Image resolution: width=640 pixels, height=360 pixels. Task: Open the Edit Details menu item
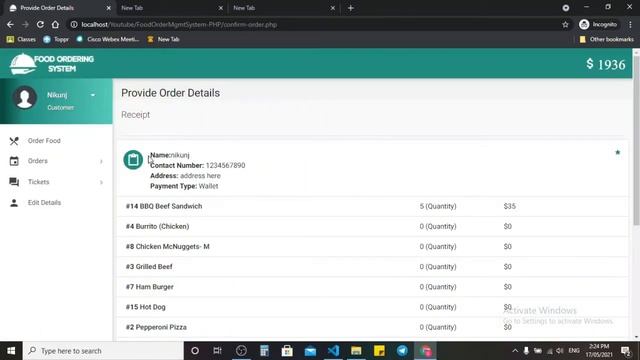[x=44, y=203]
